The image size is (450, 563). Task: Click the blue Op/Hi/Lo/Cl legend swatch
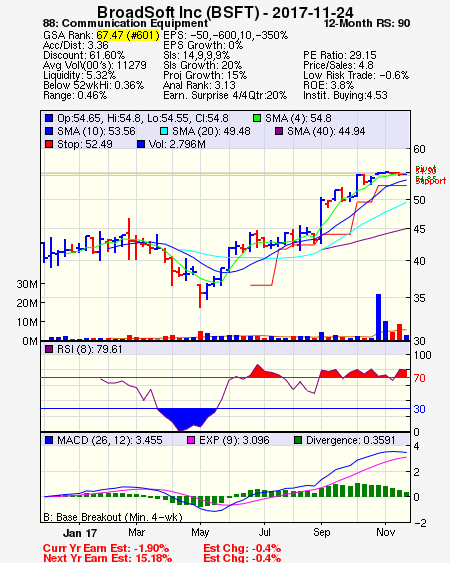(x=49, y=118)
